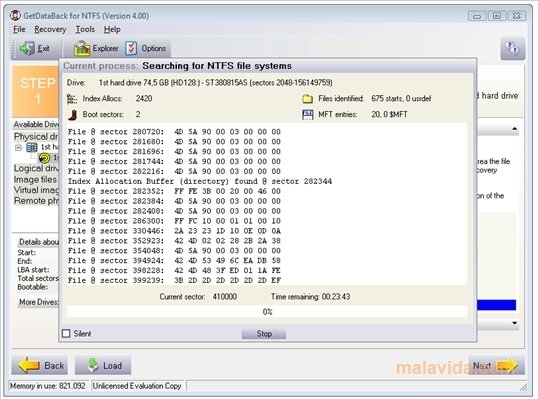Click the More Drives button

[38, 302]
